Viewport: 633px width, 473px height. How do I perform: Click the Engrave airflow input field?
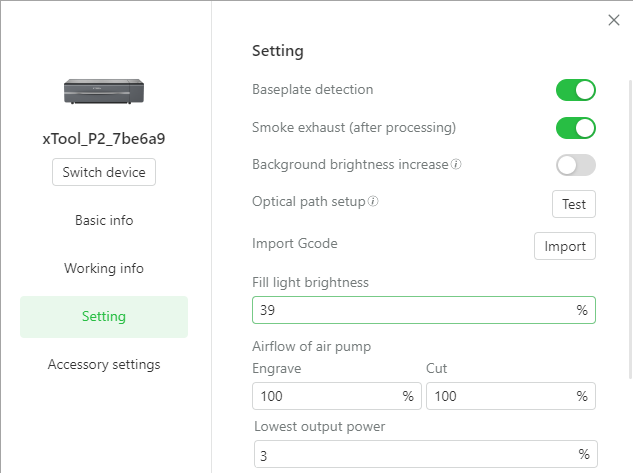[x=325, y=396]
